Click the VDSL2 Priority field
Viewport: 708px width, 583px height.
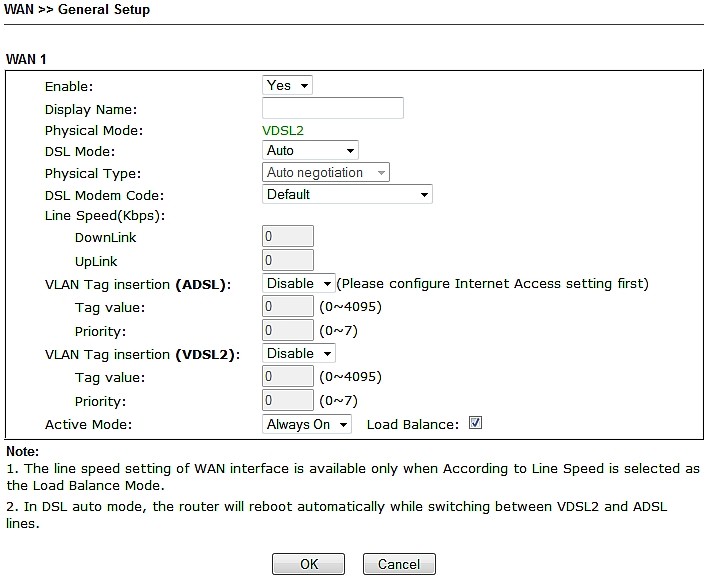288,400
